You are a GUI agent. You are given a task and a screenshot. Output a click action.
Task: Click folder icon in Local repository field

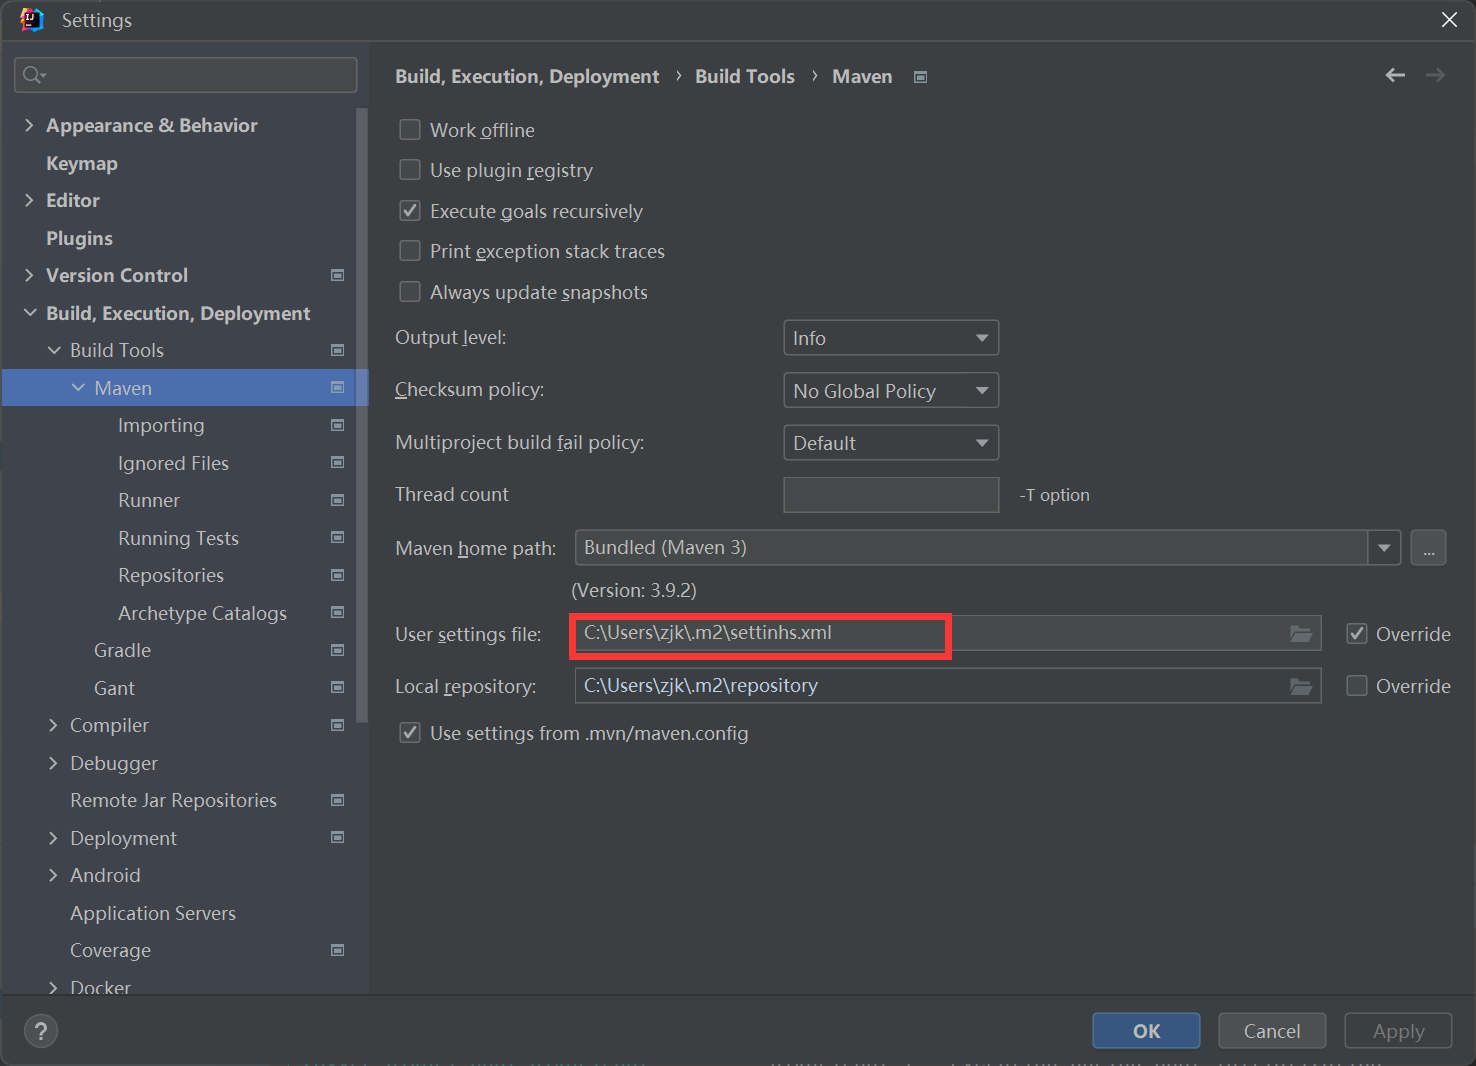tap(1300, 686)
